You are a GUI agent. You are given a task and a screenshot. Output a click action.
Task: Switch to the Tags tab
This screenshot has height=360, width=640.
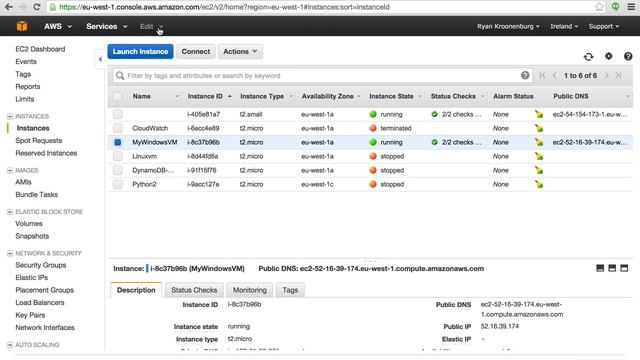[x=290, y=290]
